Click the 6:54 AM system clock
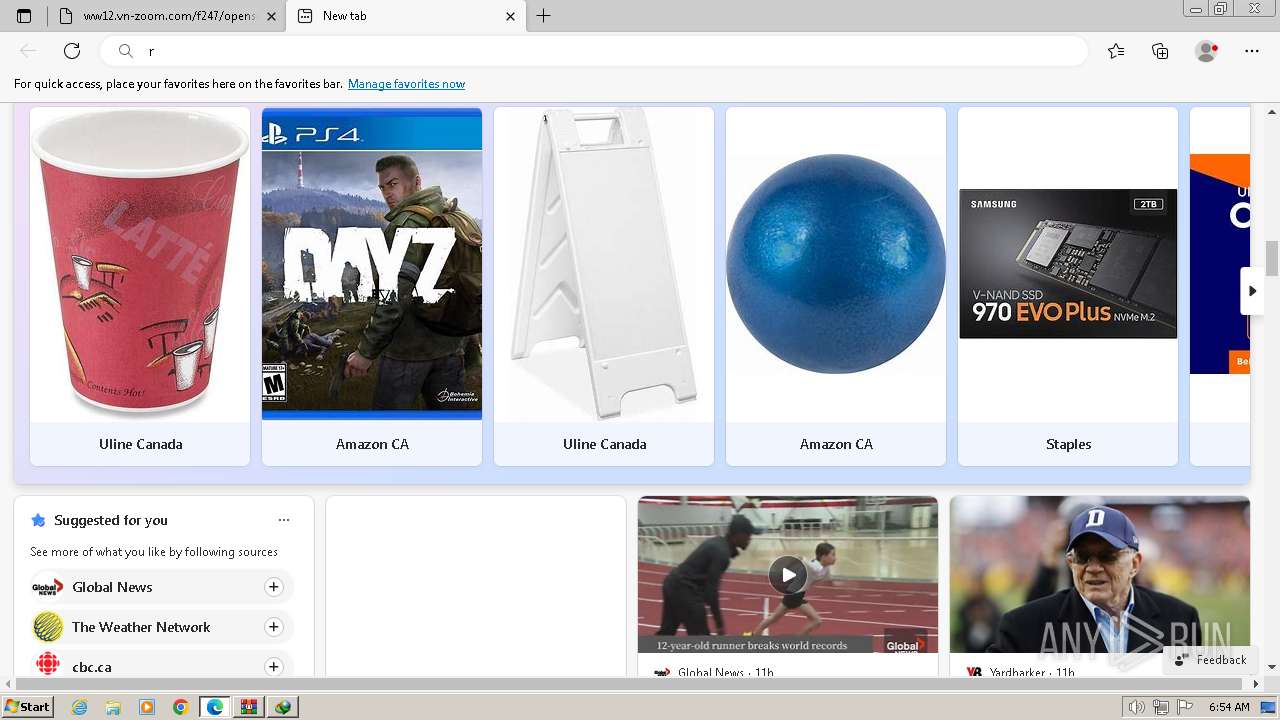This screenshot has width=1280, height=720. 1229,707
